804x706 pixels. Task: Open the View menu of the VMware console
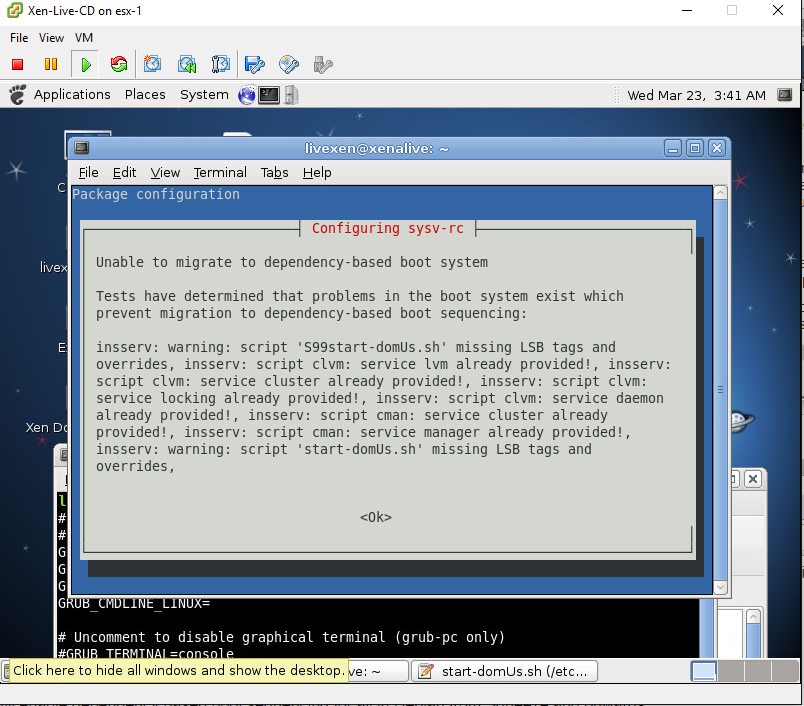click(51, 38)
